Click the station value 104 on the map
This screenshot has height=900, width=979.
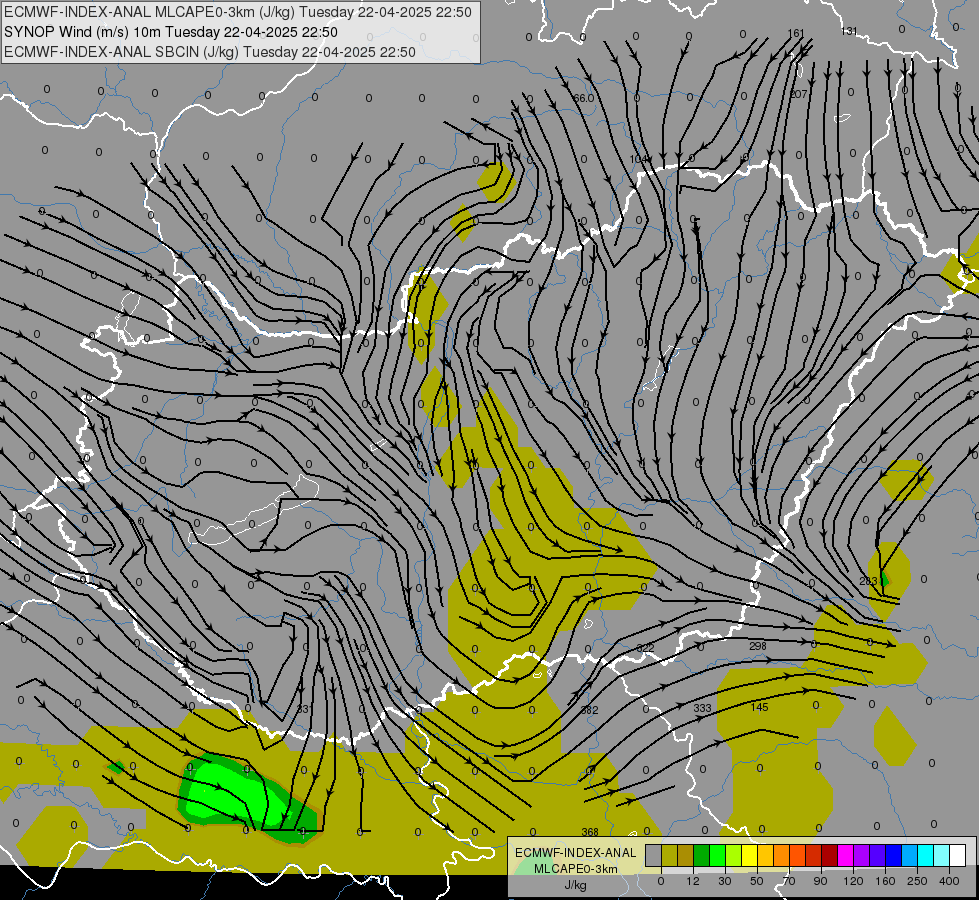(638, 159)
